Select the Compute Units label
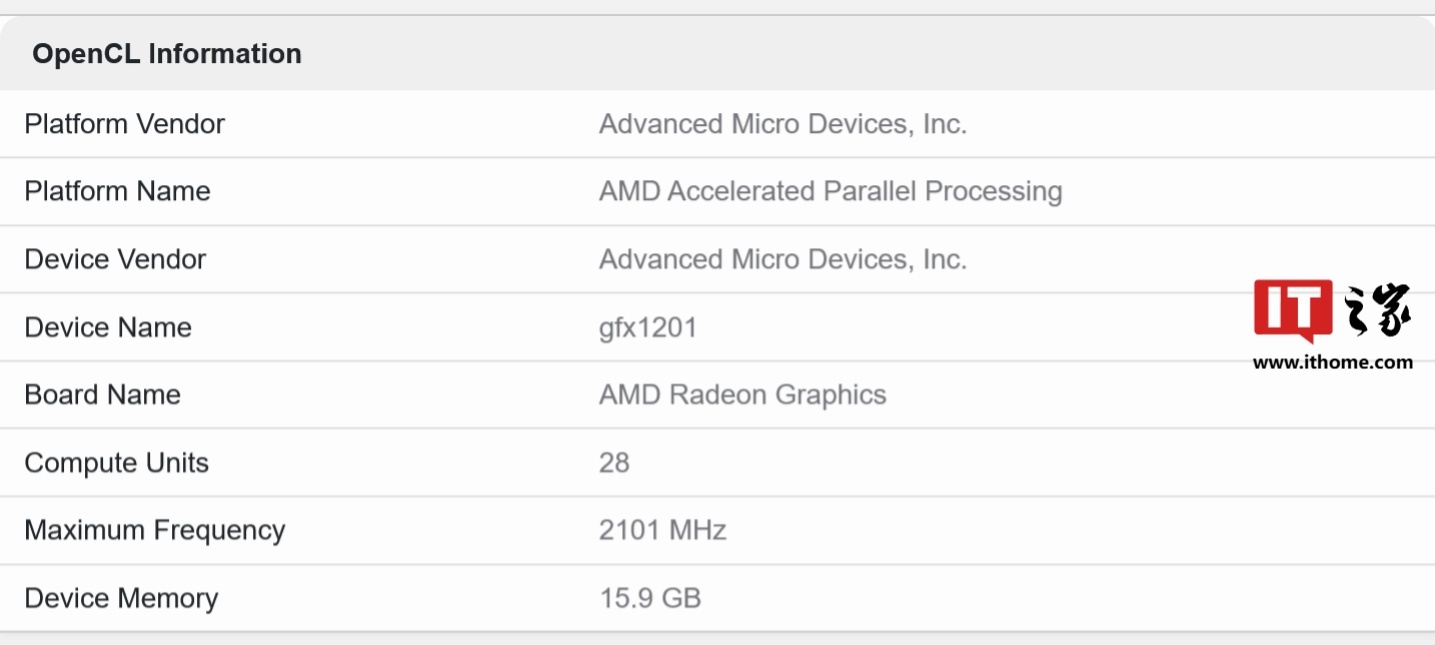Viewport: 1435px width, 645px height. 116,463
